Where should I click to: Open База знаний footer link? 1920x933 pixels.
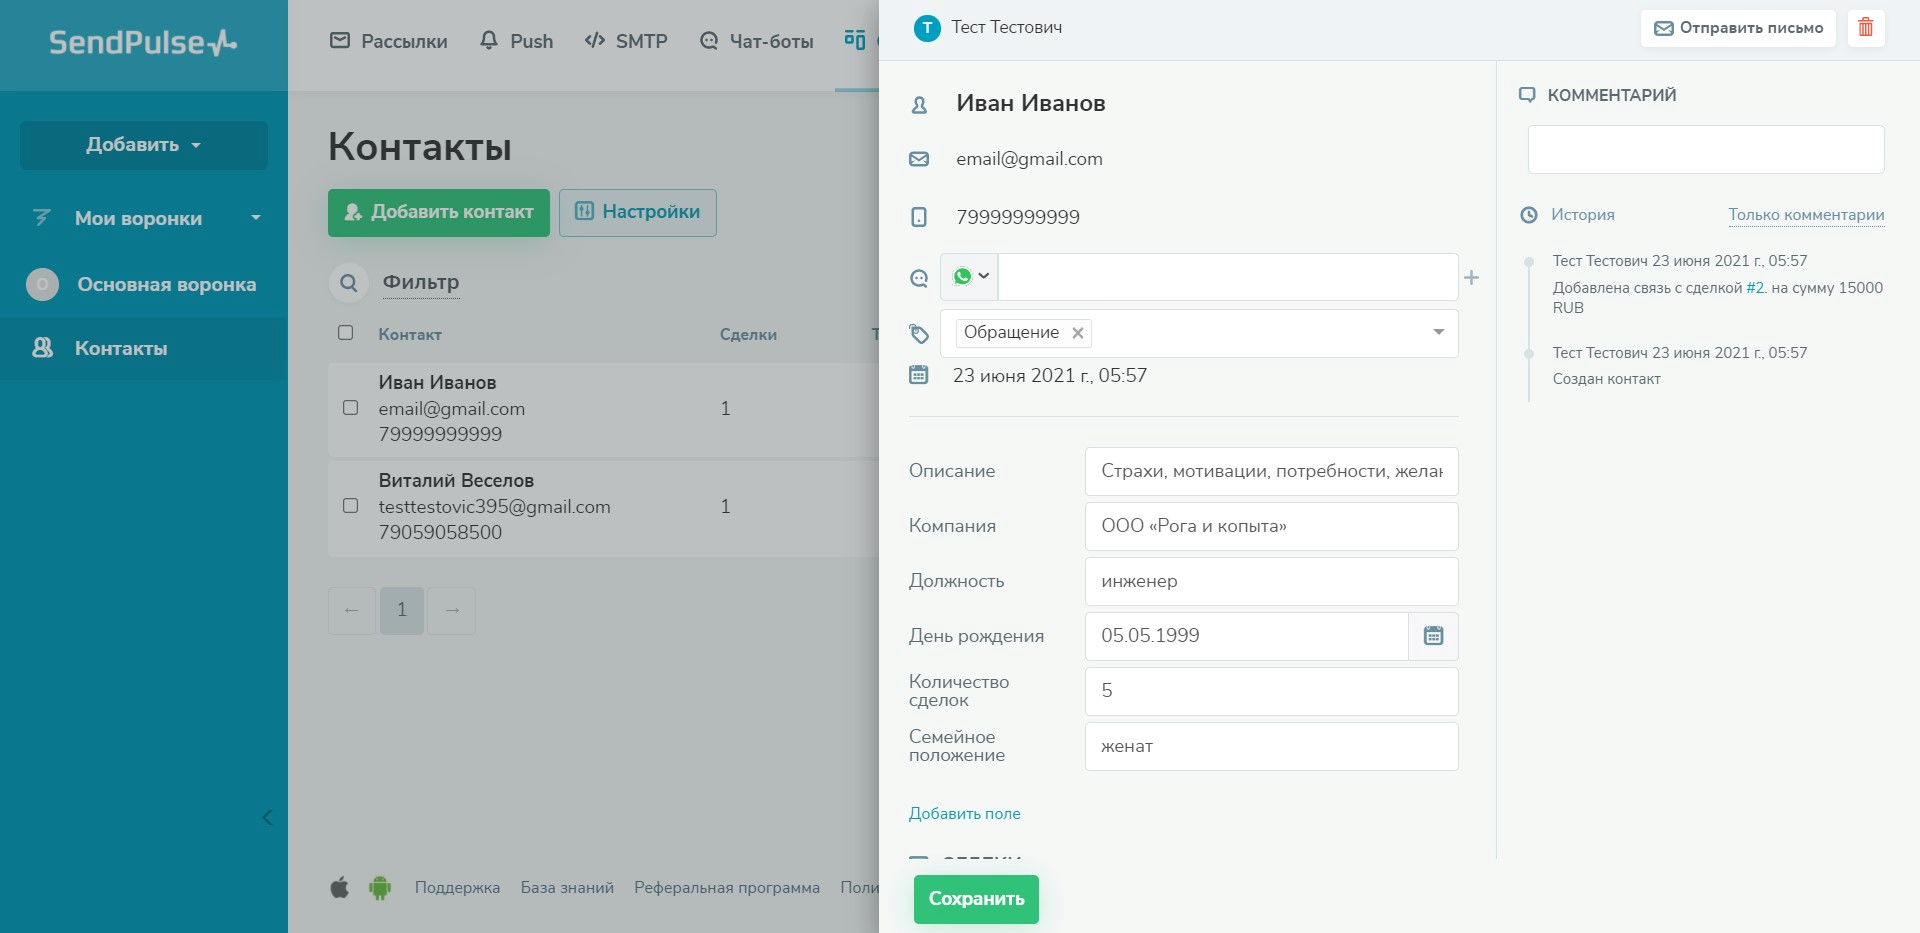click(567, 888)
